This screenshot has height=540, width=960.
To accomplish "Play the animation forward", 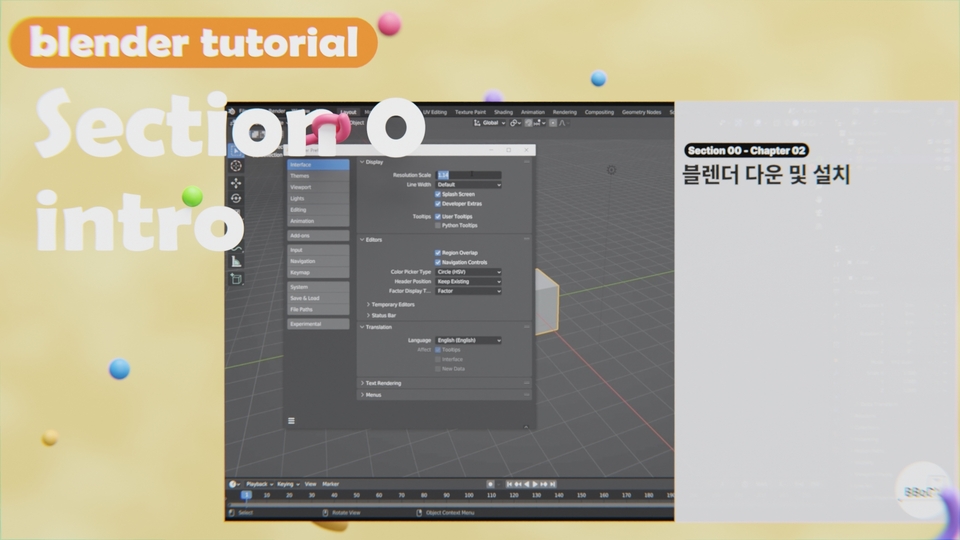I will [535, 484].
